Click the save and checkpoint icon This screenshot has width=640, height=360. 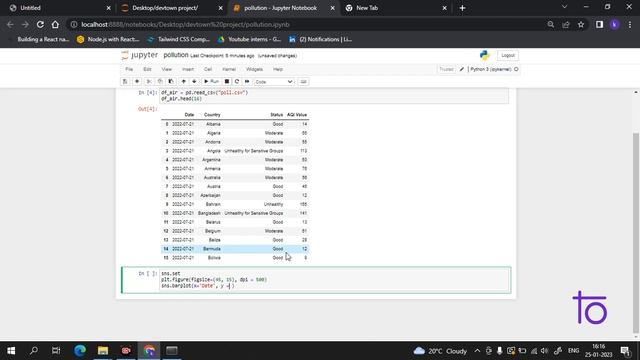[x=125, y=82]
